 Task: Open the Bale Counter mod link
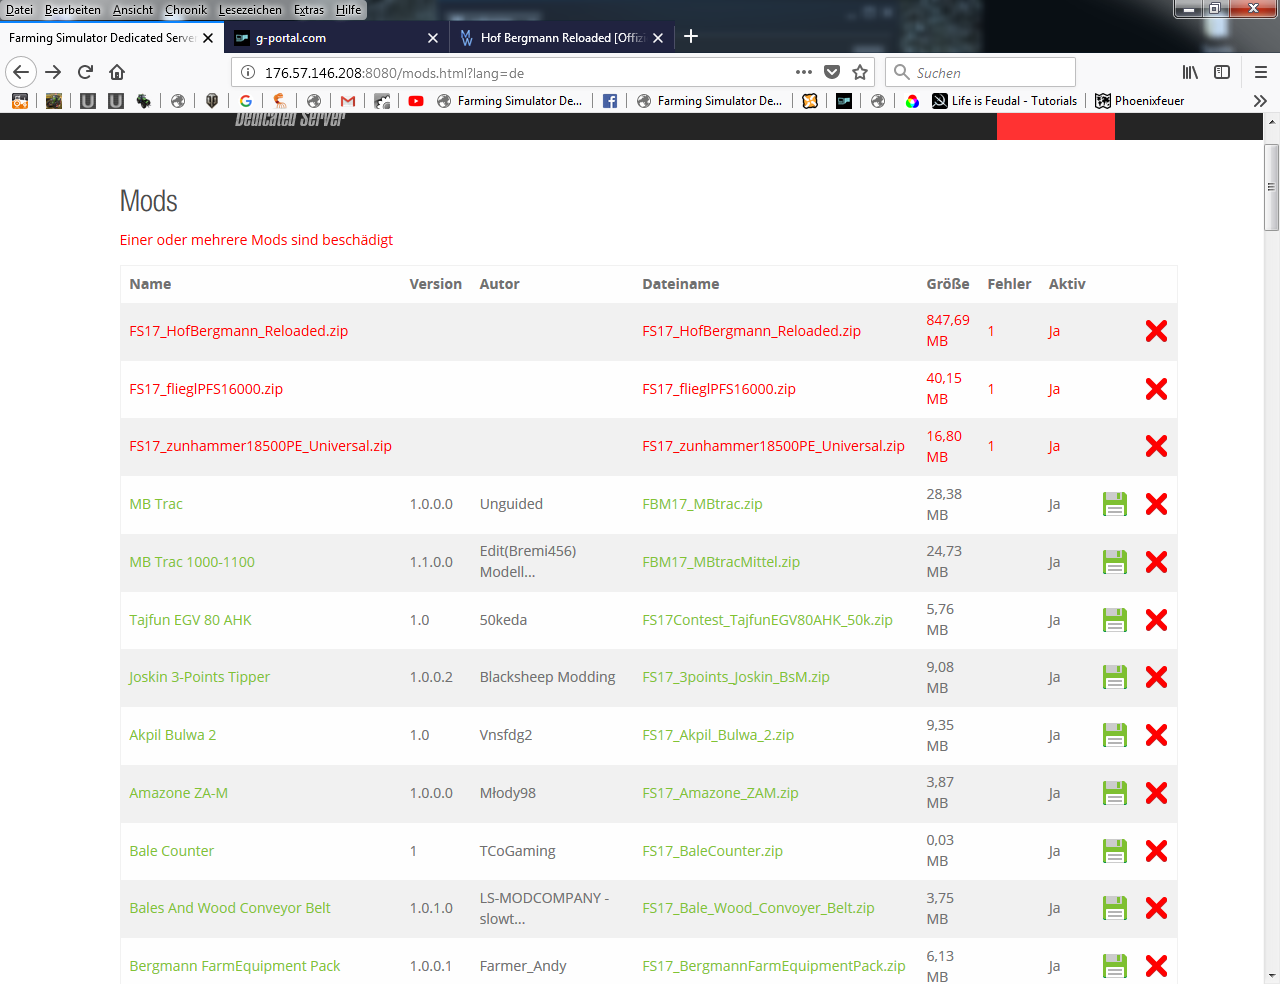(171, 851)
